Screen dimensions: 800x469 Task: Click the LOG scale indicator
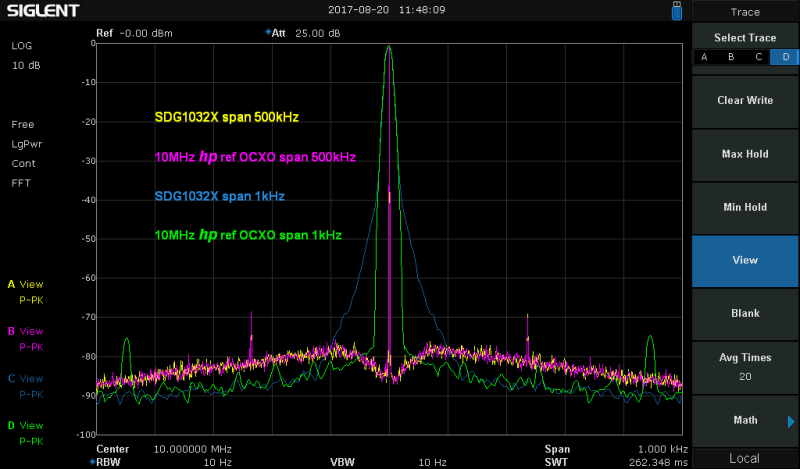coord(22,46)
